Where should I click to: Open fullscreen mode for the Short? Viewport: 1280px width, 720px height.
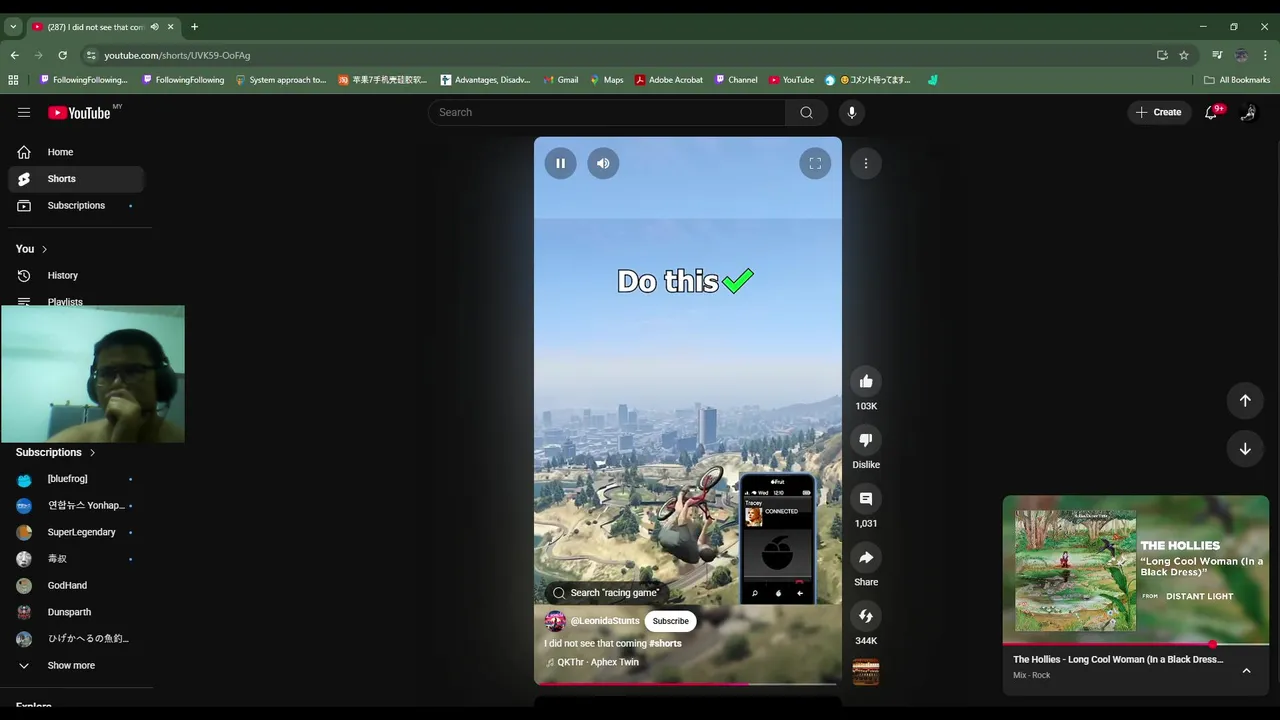click(815, 163)
